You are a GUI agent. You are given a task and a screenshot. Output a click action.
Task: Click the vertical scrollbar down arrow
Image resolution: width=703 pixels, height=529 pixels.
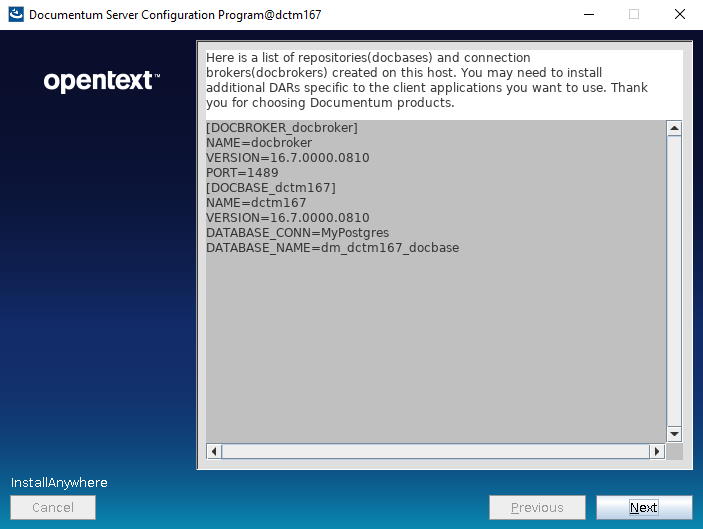click(x=674, y=433)
